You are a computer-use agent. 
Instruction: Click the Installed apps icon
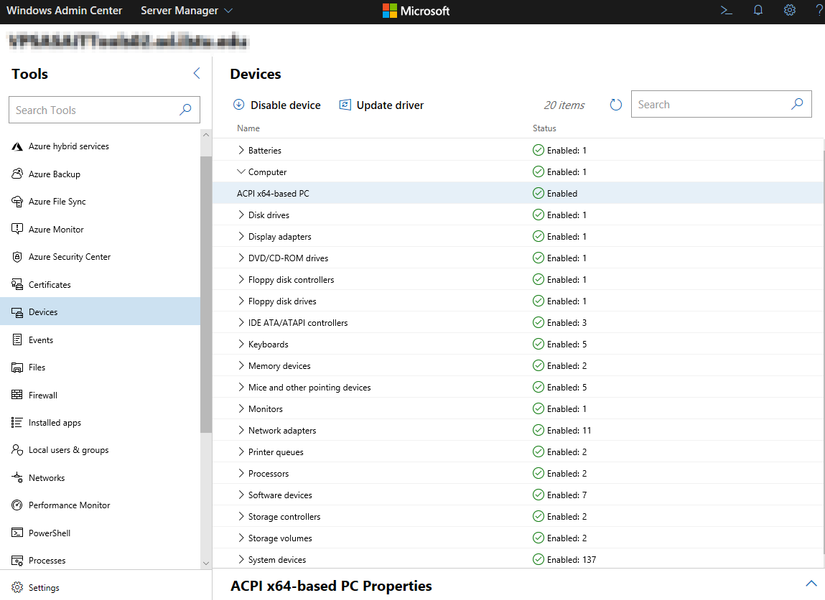click(x=17, y=423)
